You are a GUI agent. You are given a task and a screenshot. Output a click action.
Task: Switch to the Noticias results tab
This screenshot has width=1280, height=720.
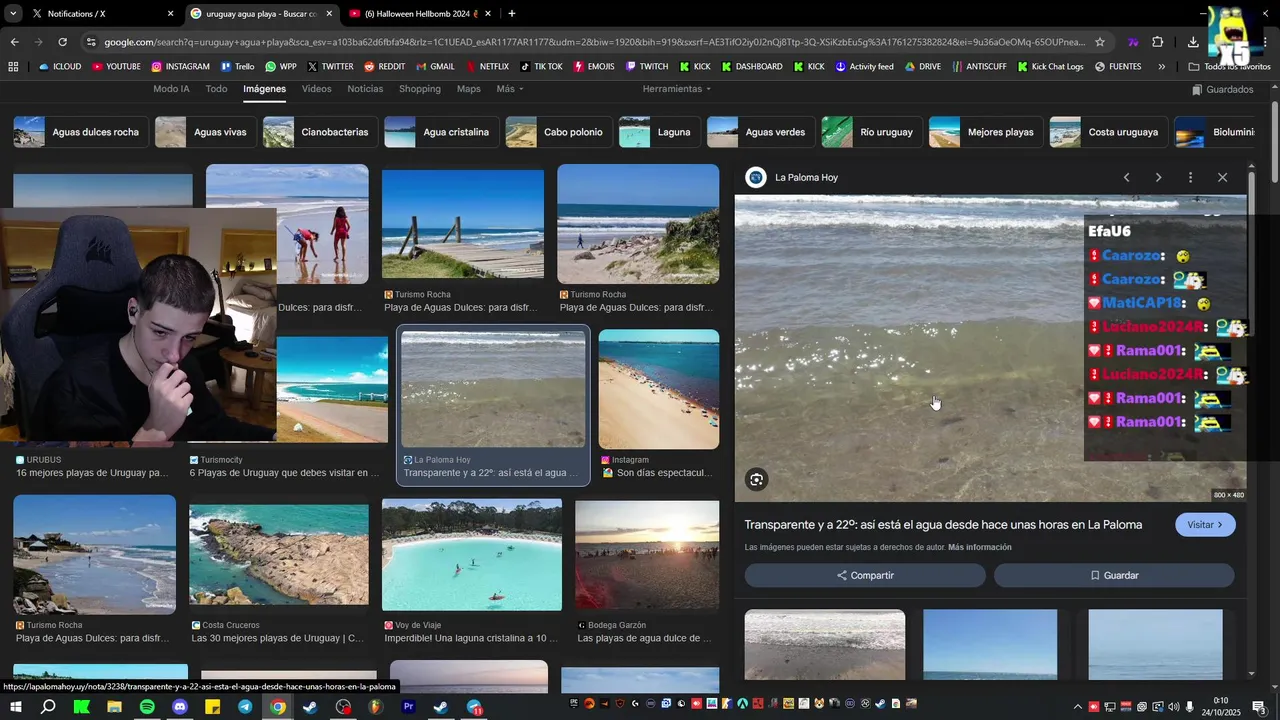[365, 89]
